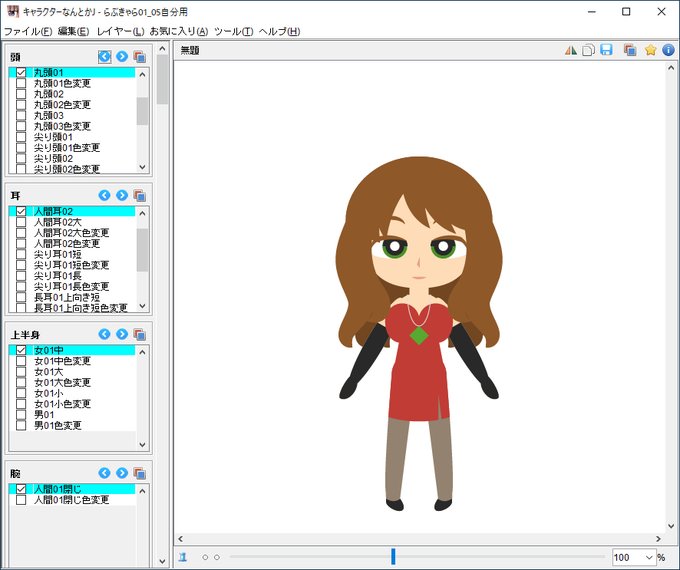Screen dimensions: 680x570
Task: Click the second small circle beside the zoom slider
Action: point(217,557)
